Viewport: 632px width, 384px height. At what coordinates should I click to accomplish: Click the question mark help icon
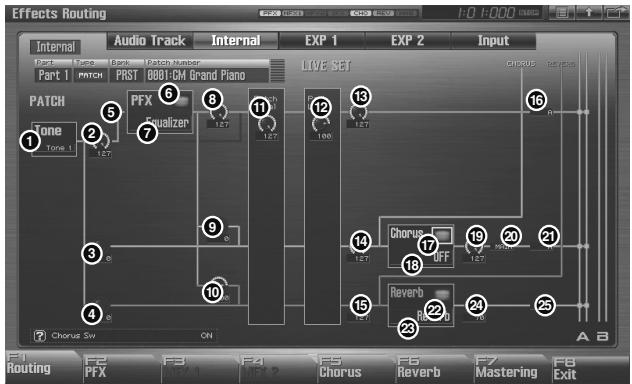click(40, 336)
